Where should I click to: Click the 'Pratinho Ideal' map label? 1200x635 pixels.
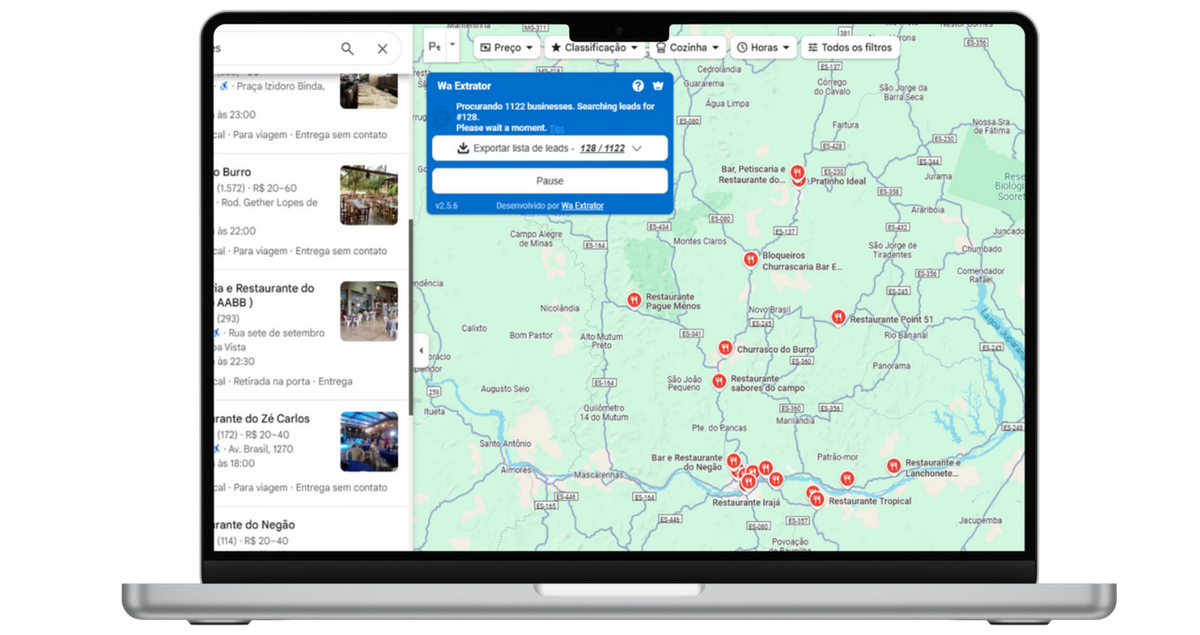[x=838, y=181]
